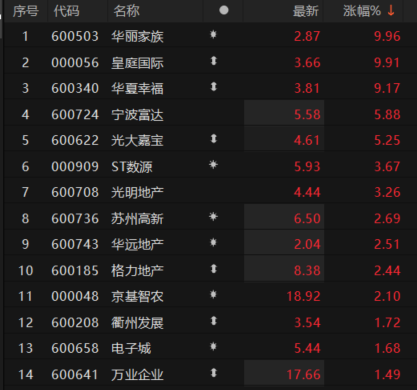
Task: Click stock code 000056
Action: (x=75, y=63)
